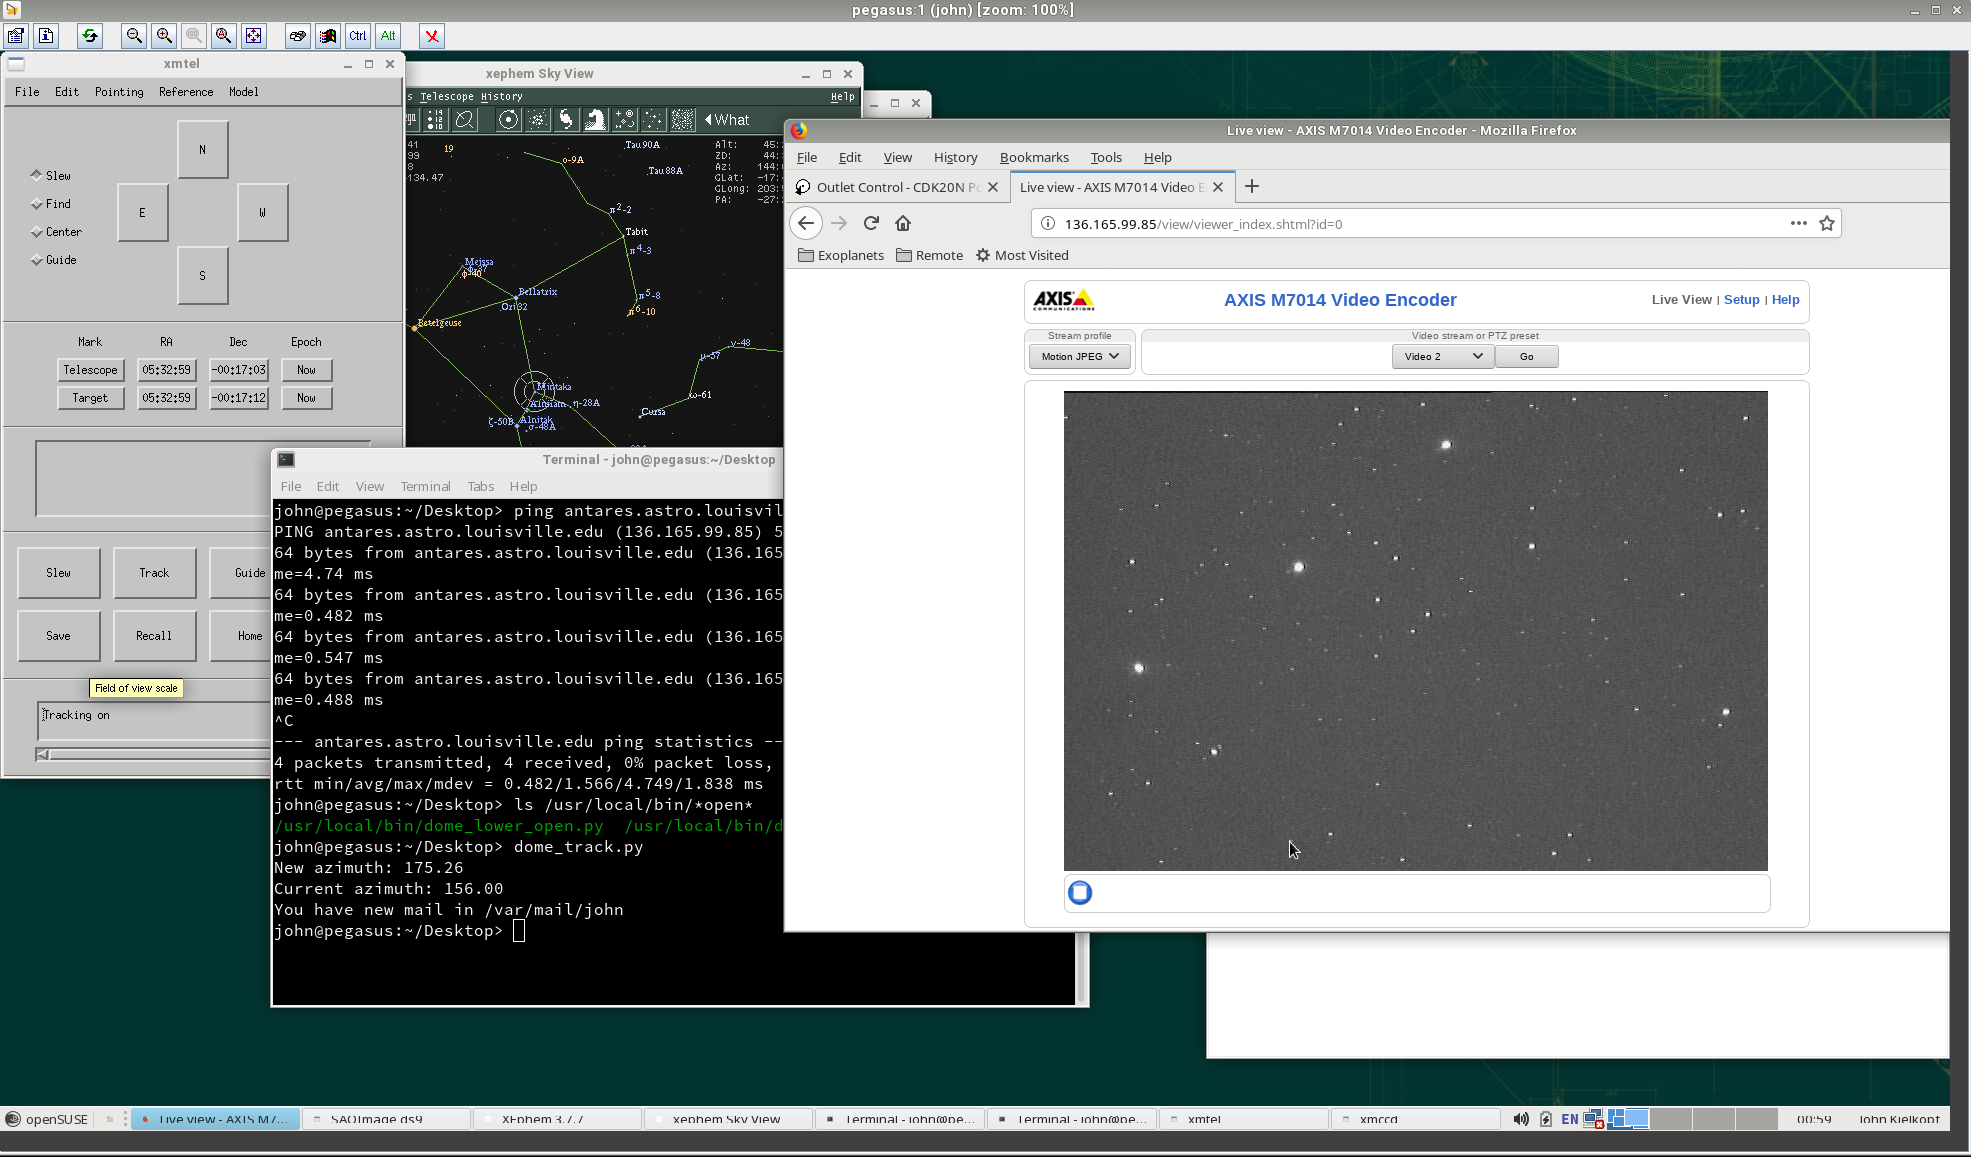
Task: Click the Save button in xmtel
Action: point(59,636)
